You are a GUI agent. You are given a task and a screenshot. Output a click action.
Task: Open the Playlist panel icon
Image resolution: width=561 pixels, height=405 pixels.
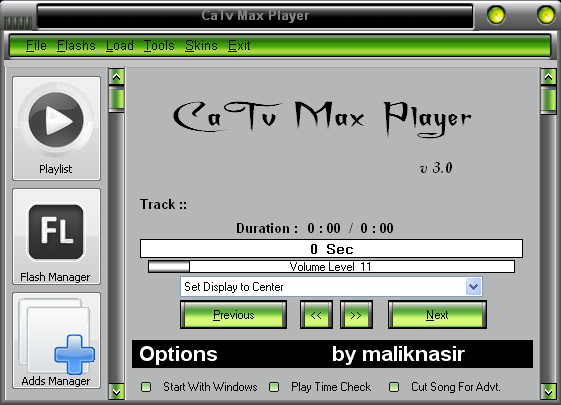pos(57,128)
